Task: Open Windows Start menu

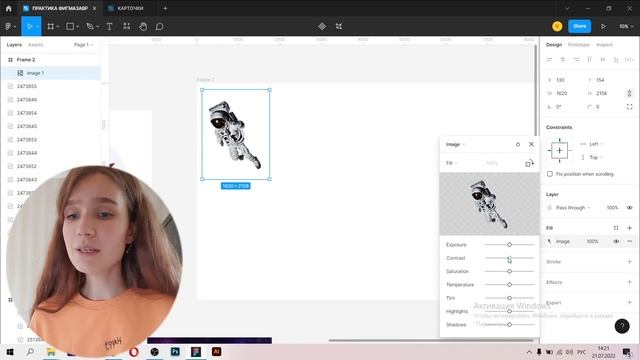Action: (10, 351)
